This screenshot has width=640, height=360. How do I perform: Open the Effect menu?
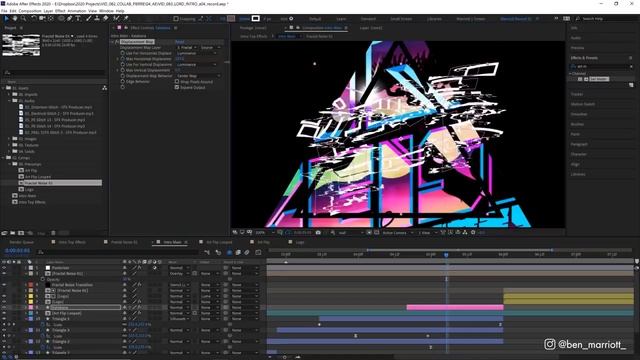coord(60,11)
